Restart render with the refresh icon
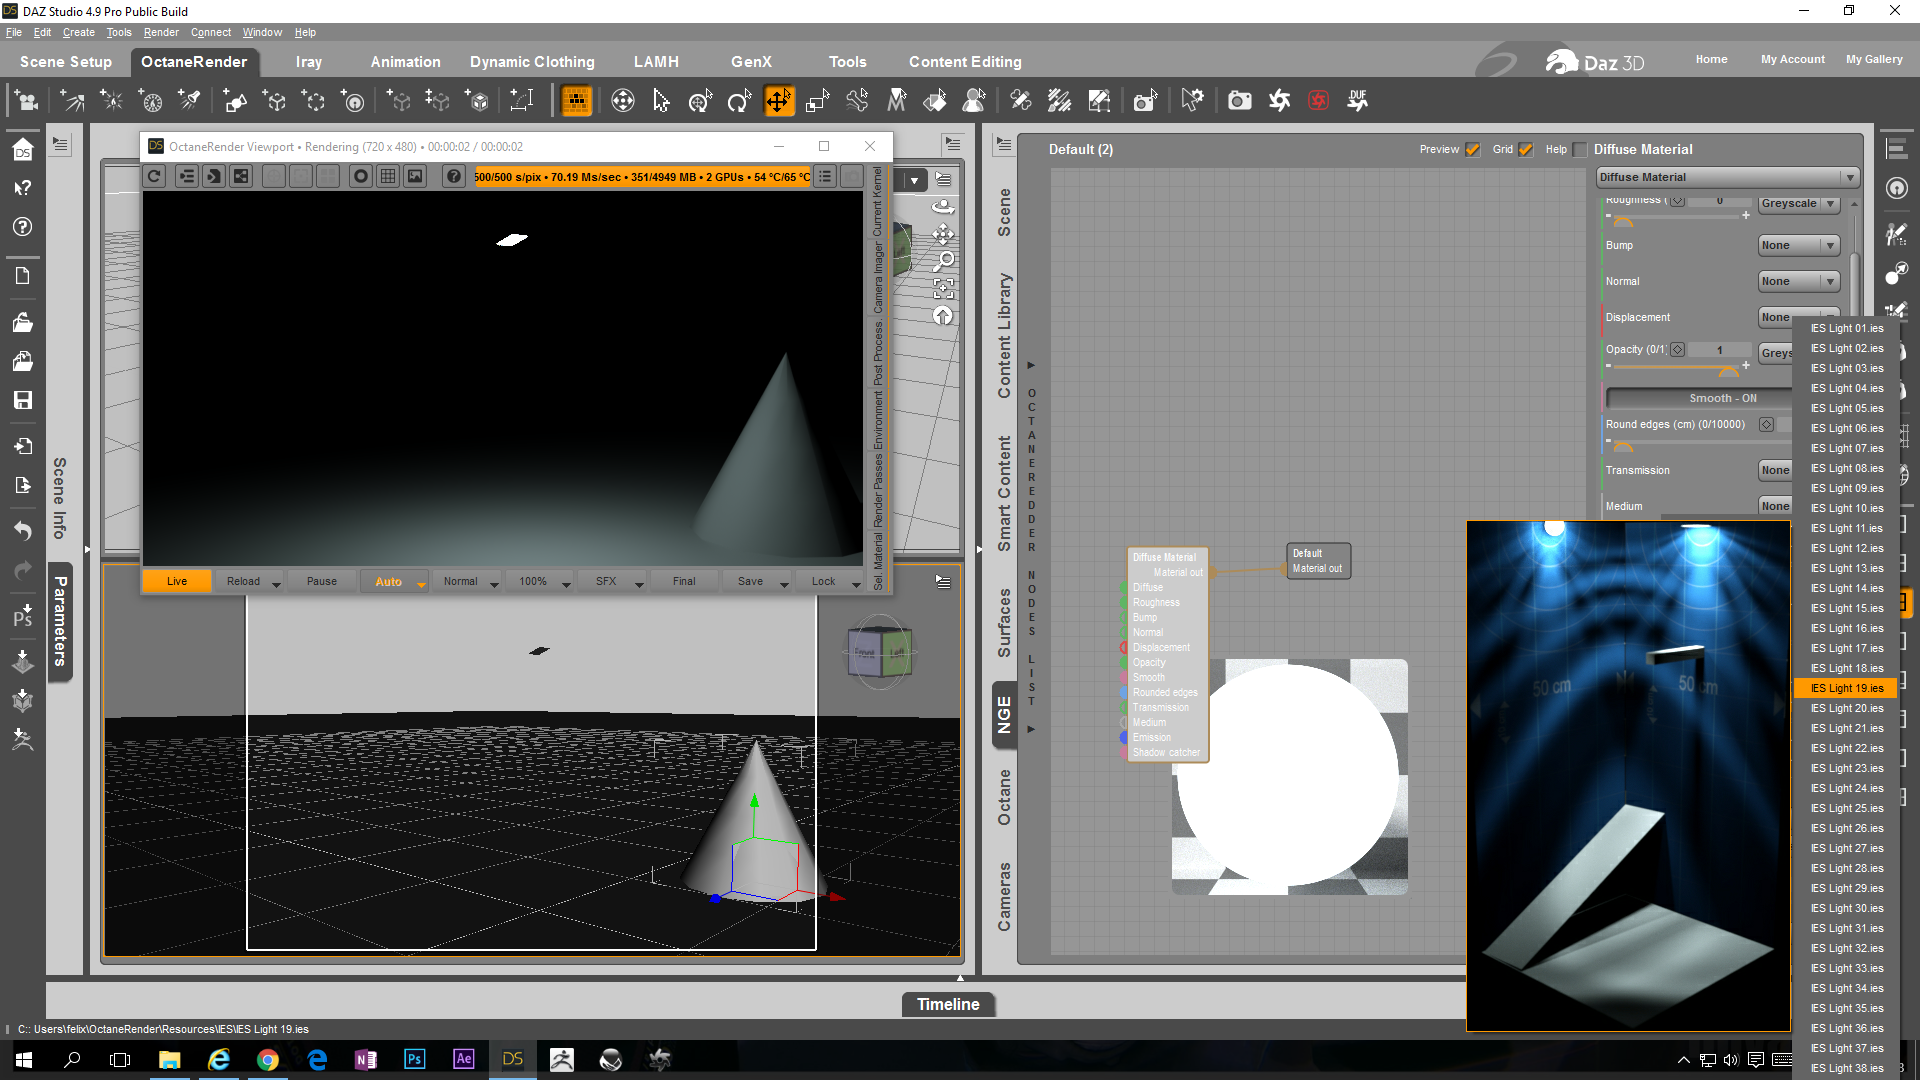The height and width of the screenshot is (1080, 1920). pos(154,177)
